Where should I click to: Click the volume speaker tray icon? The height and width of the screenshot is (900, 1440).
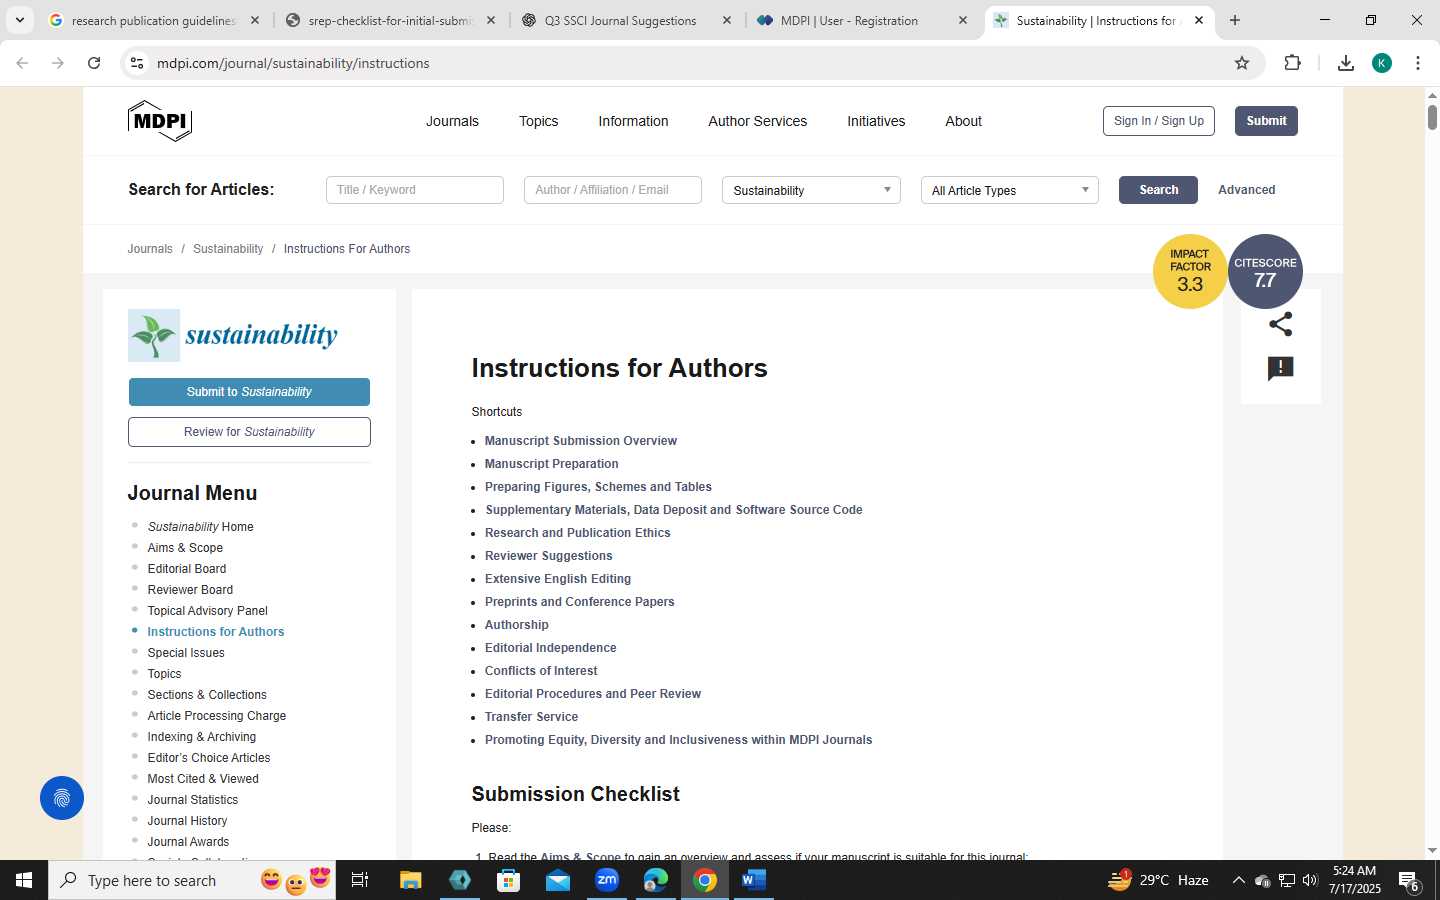1310,880
